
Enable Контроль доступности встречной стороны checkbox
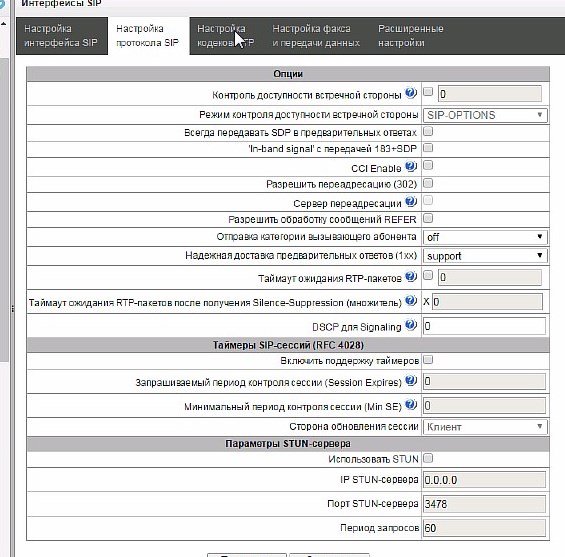(x=428, y=92)
